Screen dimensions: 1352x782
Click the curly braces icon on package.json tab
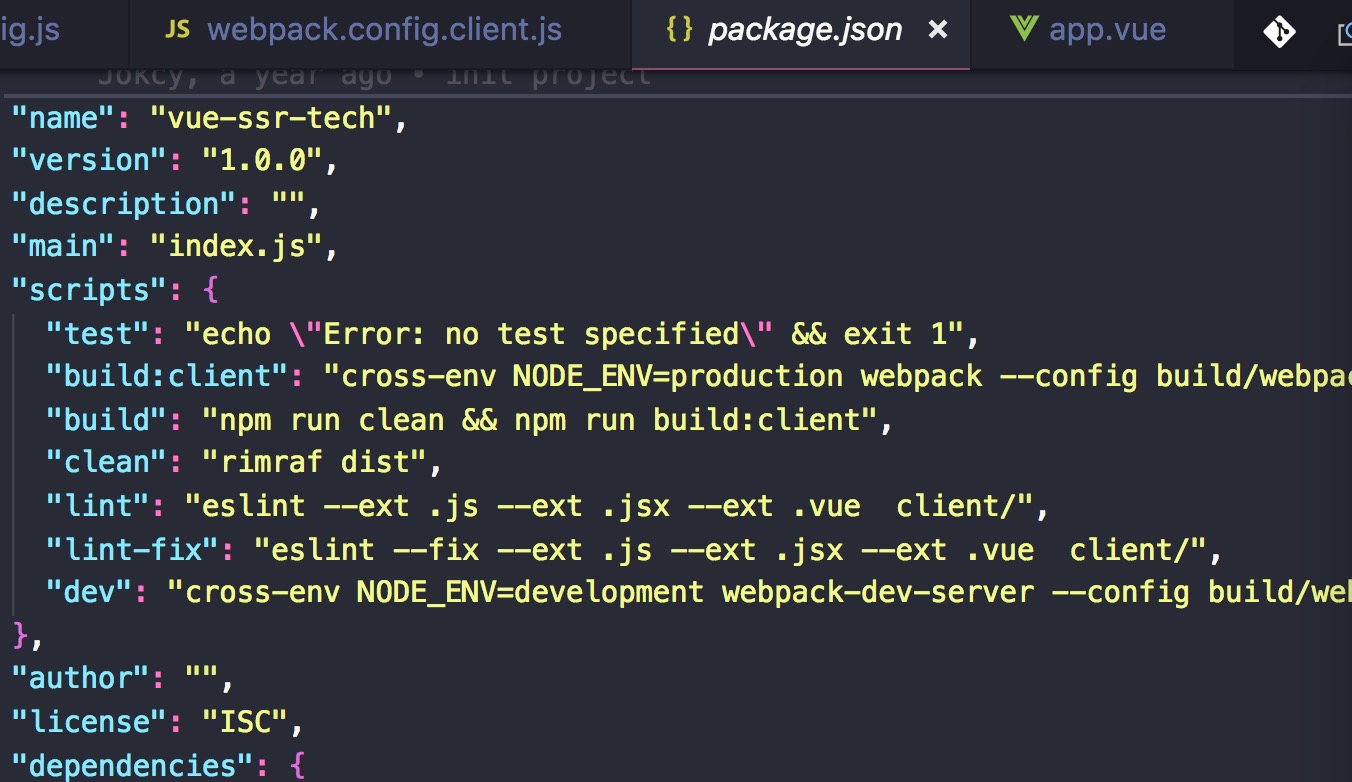pyautogui.click(x=679, y=30)
